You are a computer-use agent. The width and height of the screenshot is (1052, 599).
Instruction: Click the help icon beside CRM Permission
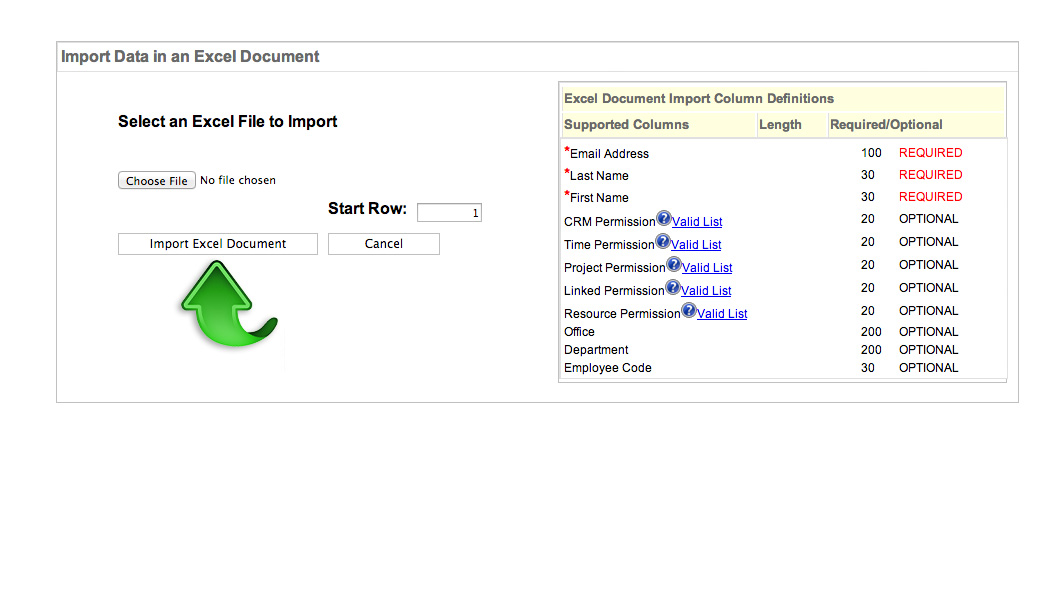click(663, 219)
